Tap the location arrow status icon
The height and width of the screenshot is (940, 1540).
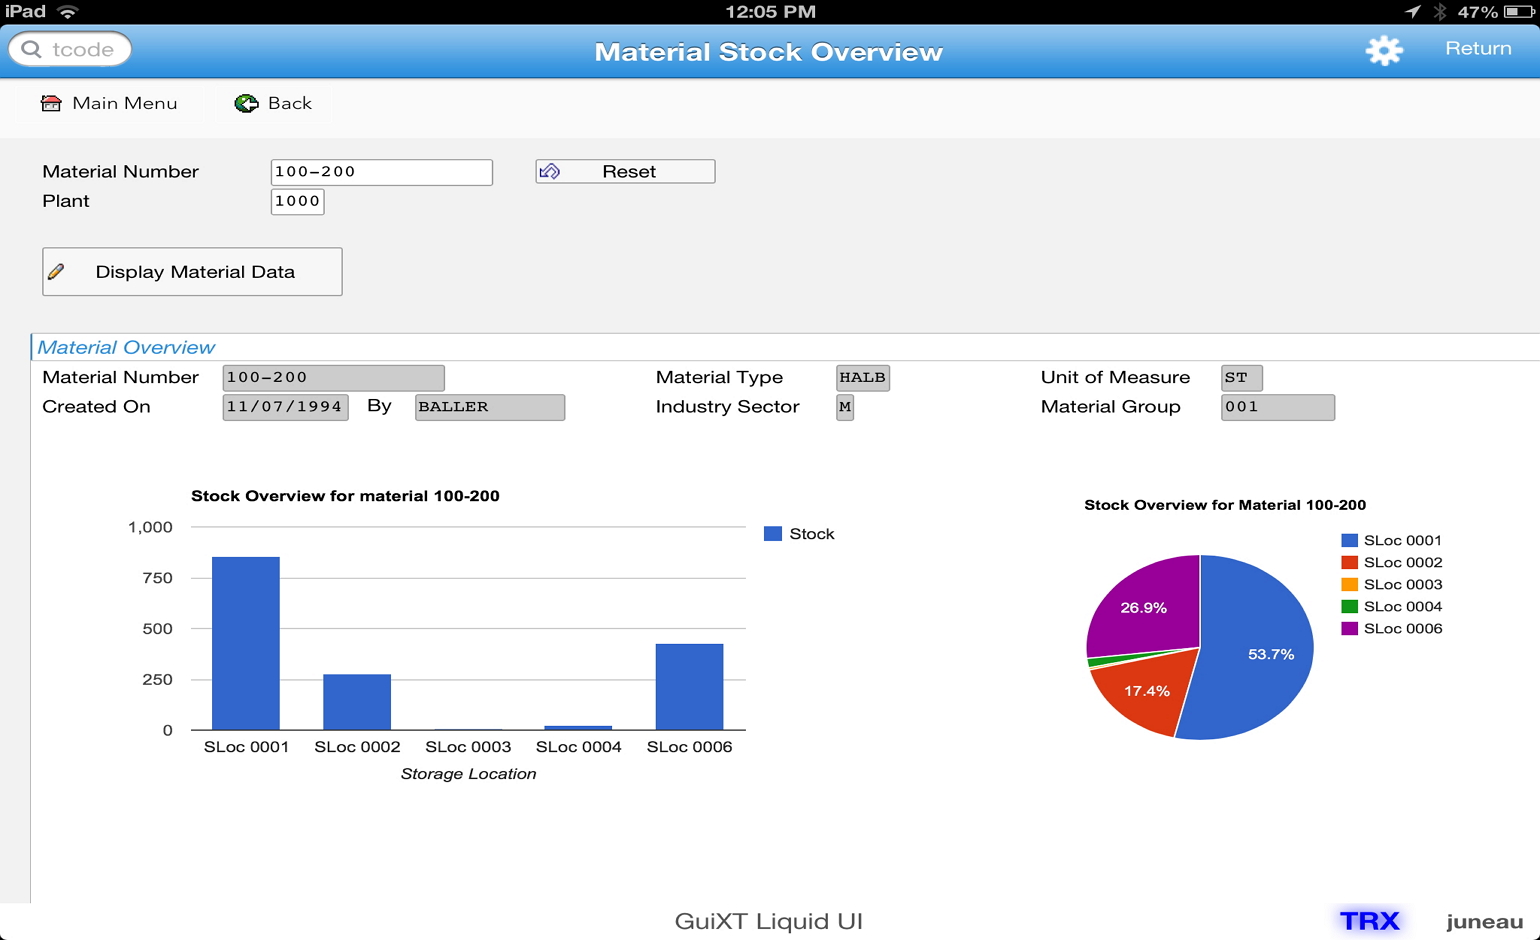pos(1412,12)
